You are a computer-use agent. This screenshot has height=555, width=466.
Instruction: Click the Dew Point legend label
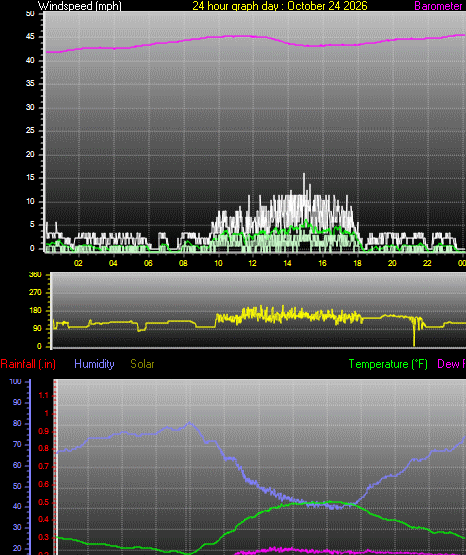(x=451, y=364)
